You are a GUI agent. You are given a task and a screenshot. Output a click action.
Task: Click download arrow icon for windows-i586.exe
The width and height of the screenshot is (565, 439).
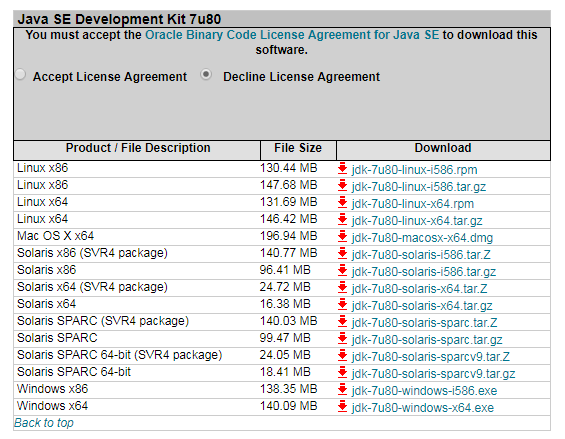[342, 390]
